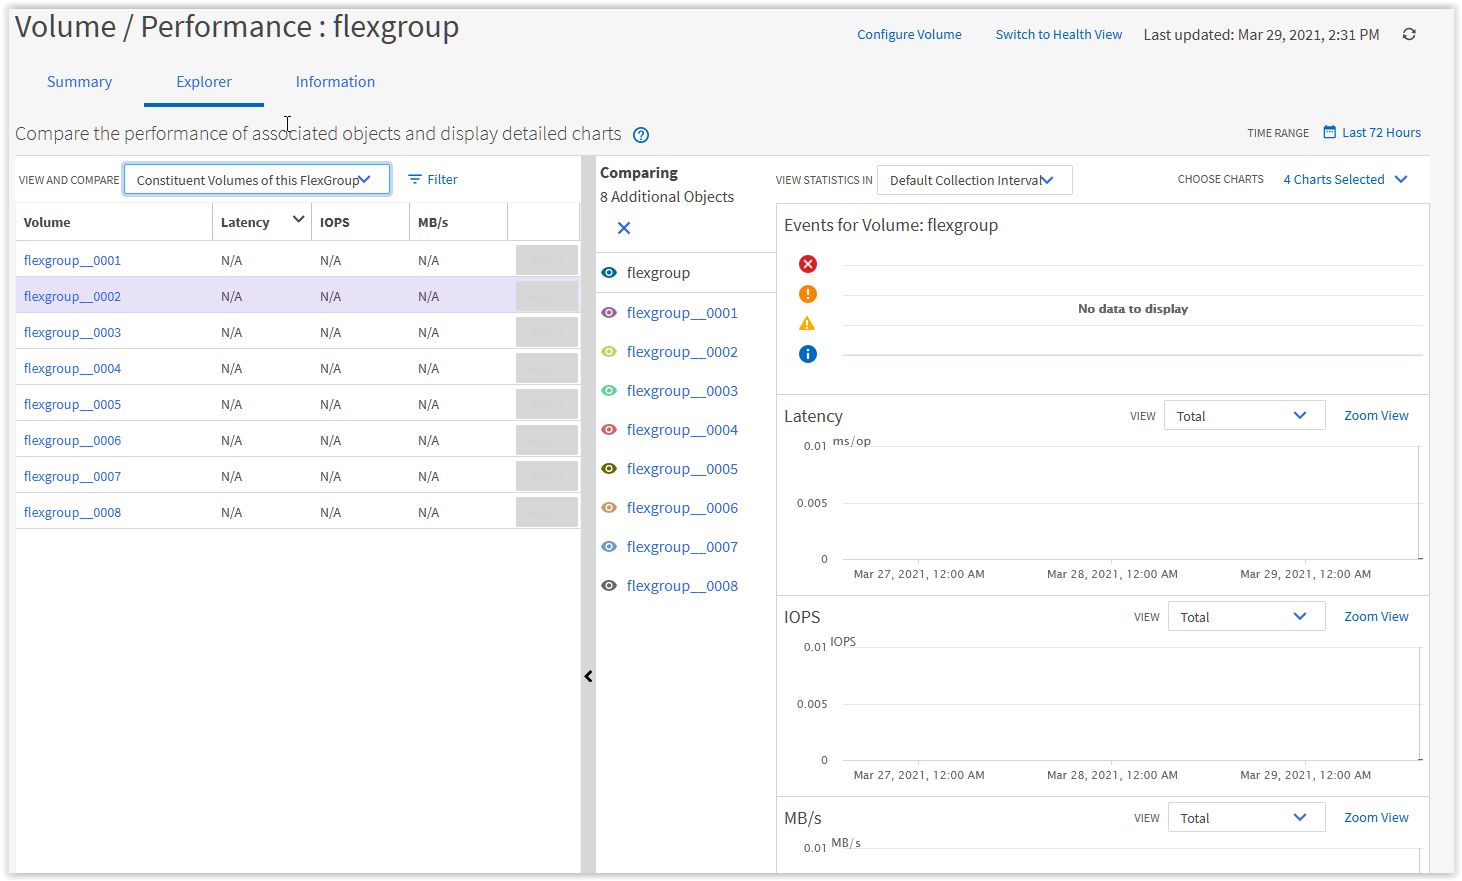Open the Information tab
The image size is (1462, 881).
pyautogui.click(x=335, y=82)
